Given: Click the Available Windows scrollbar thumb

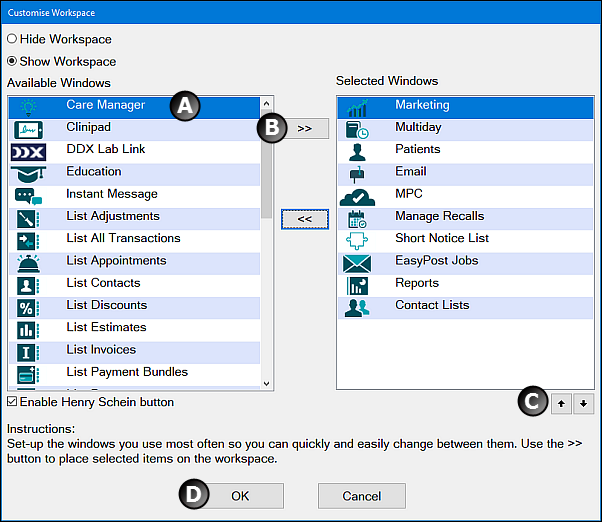Looking at the screenshot, I should point(266,164).
